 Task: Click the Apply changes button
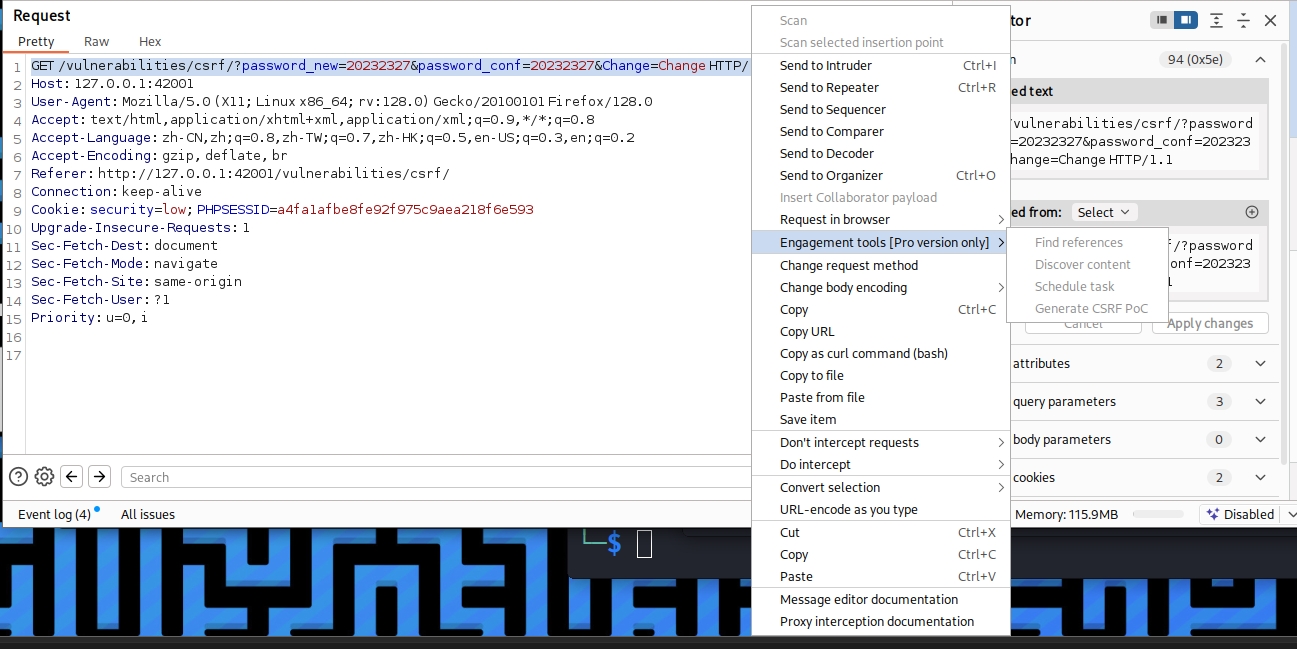[1210, 323]
